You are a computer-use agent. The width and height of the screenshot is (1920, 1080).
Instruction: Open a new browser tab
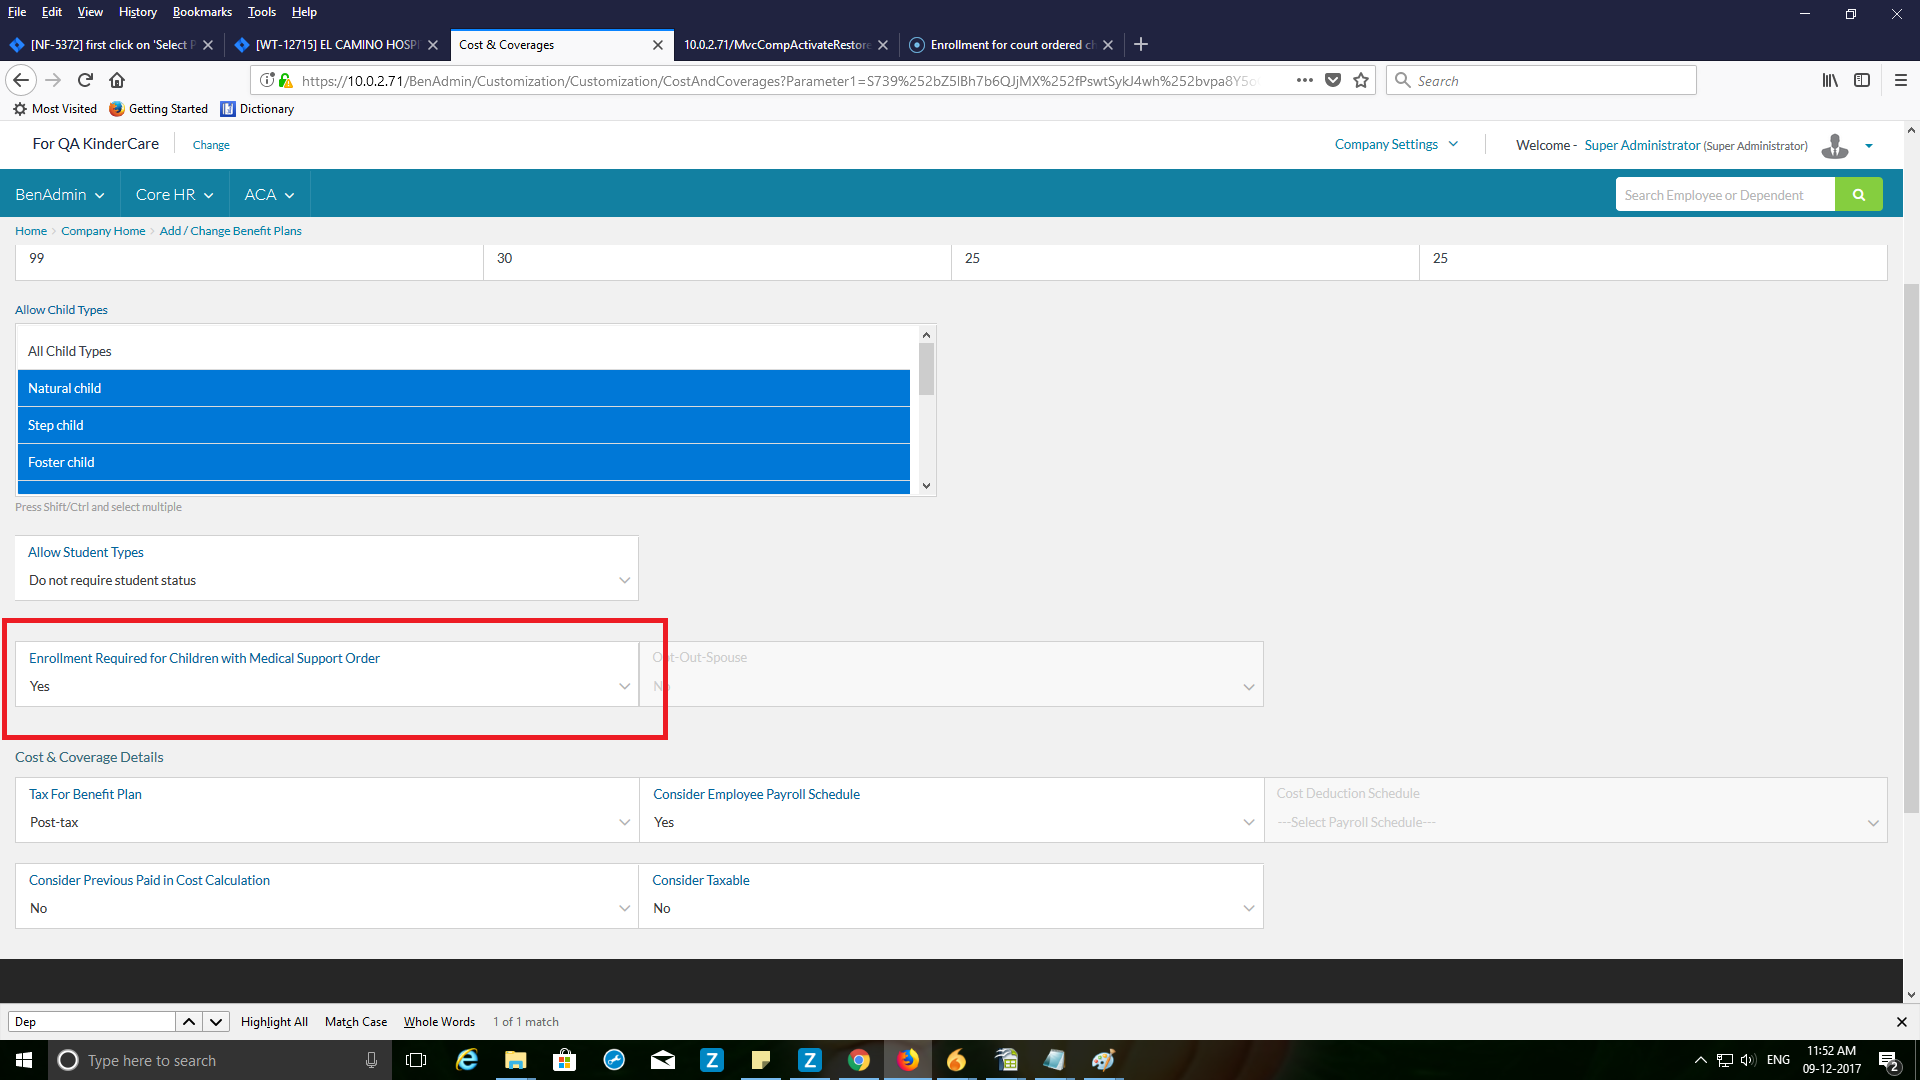(x=1141, y=44)
